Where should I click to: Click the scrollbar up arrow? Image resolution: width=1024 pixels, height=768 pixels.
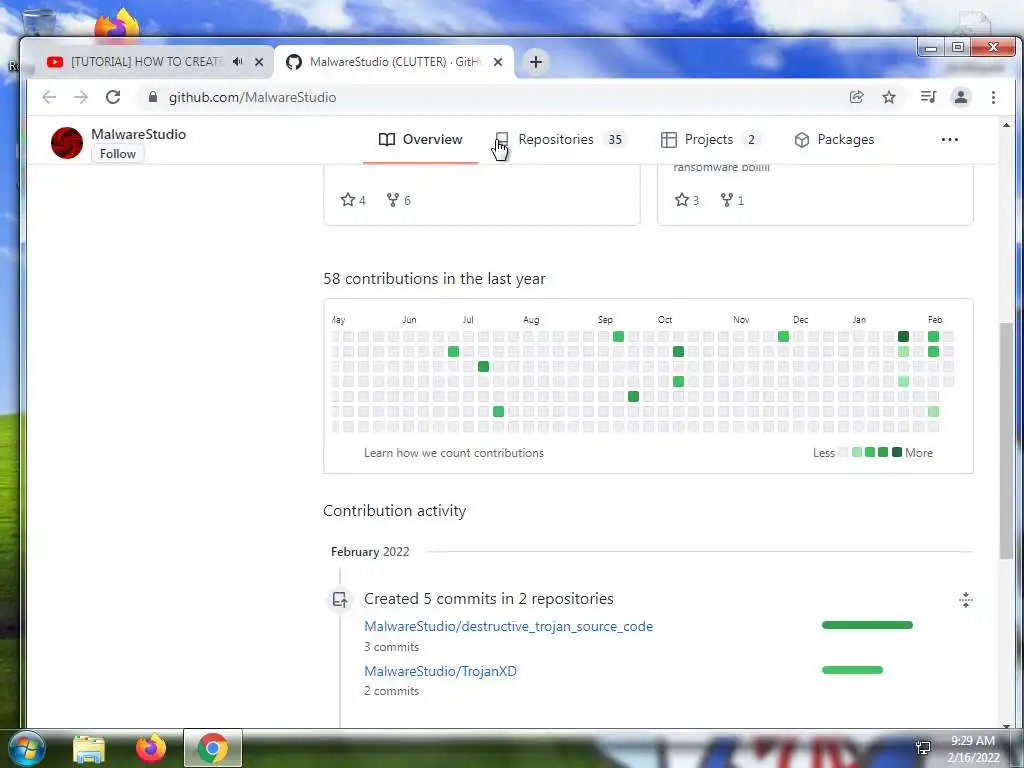tap(1006, 125)
